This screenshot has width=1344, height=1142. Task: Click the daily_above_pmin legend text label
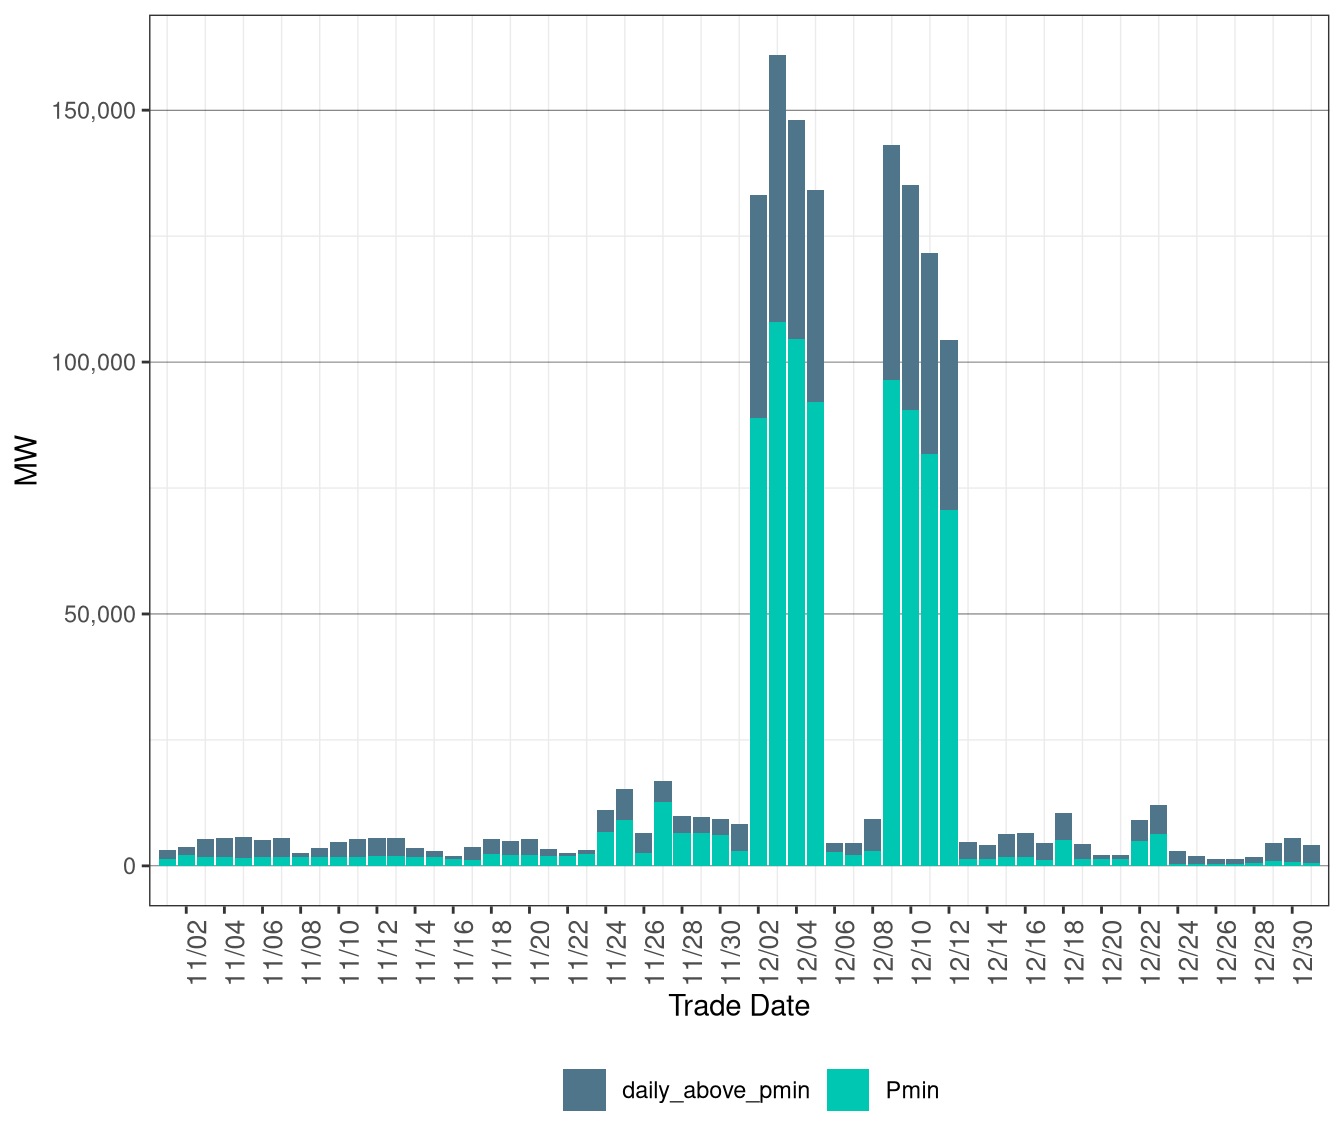(715, 1090)
